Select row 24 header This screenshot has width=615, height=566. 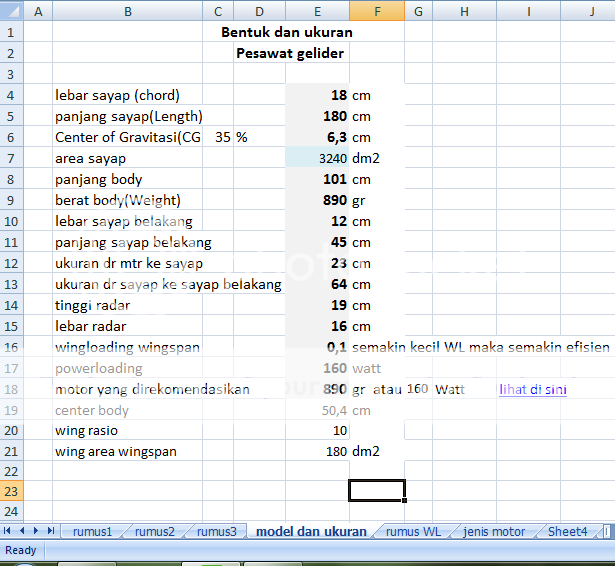[x=12, y=511]
